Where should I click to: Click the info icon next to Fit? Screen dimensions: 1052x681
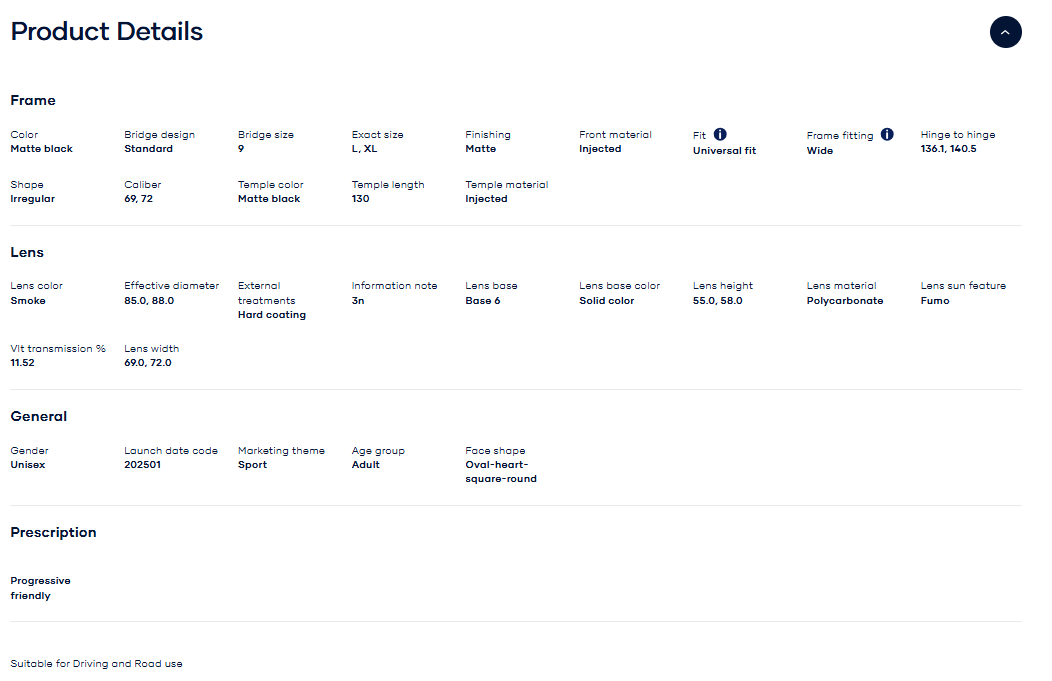(720, 134)
